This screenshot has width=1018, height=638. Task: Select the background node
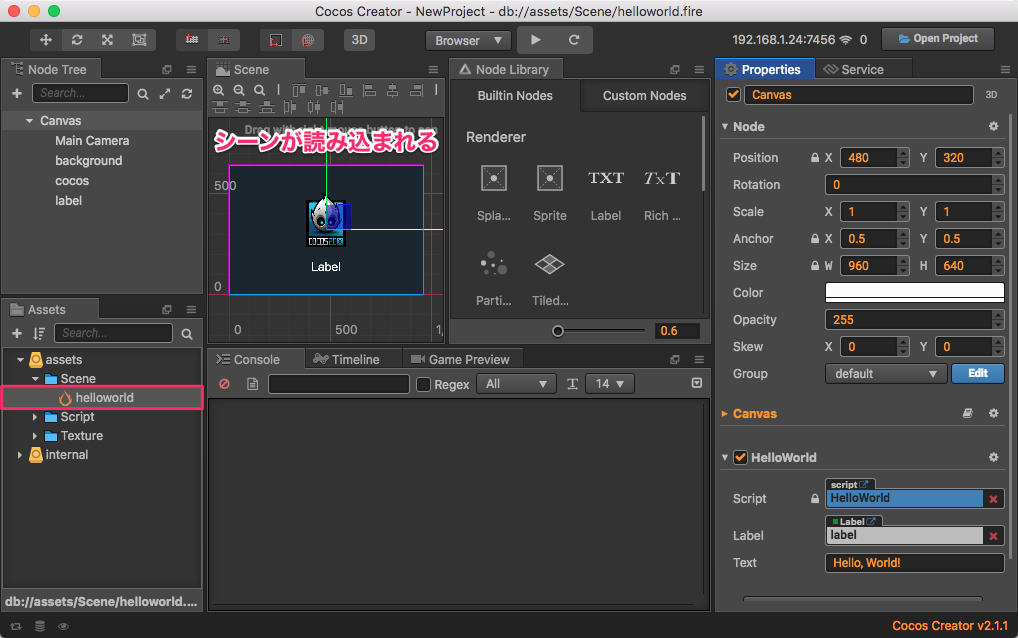pos(88,161)
